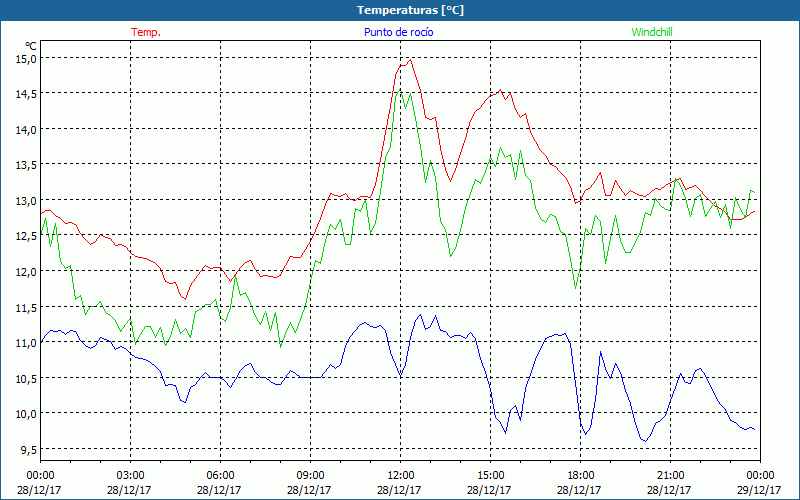This screenshot has width=800, height=500.
Task: Click the 15,0 y-axis value
Action: point(27,58)
